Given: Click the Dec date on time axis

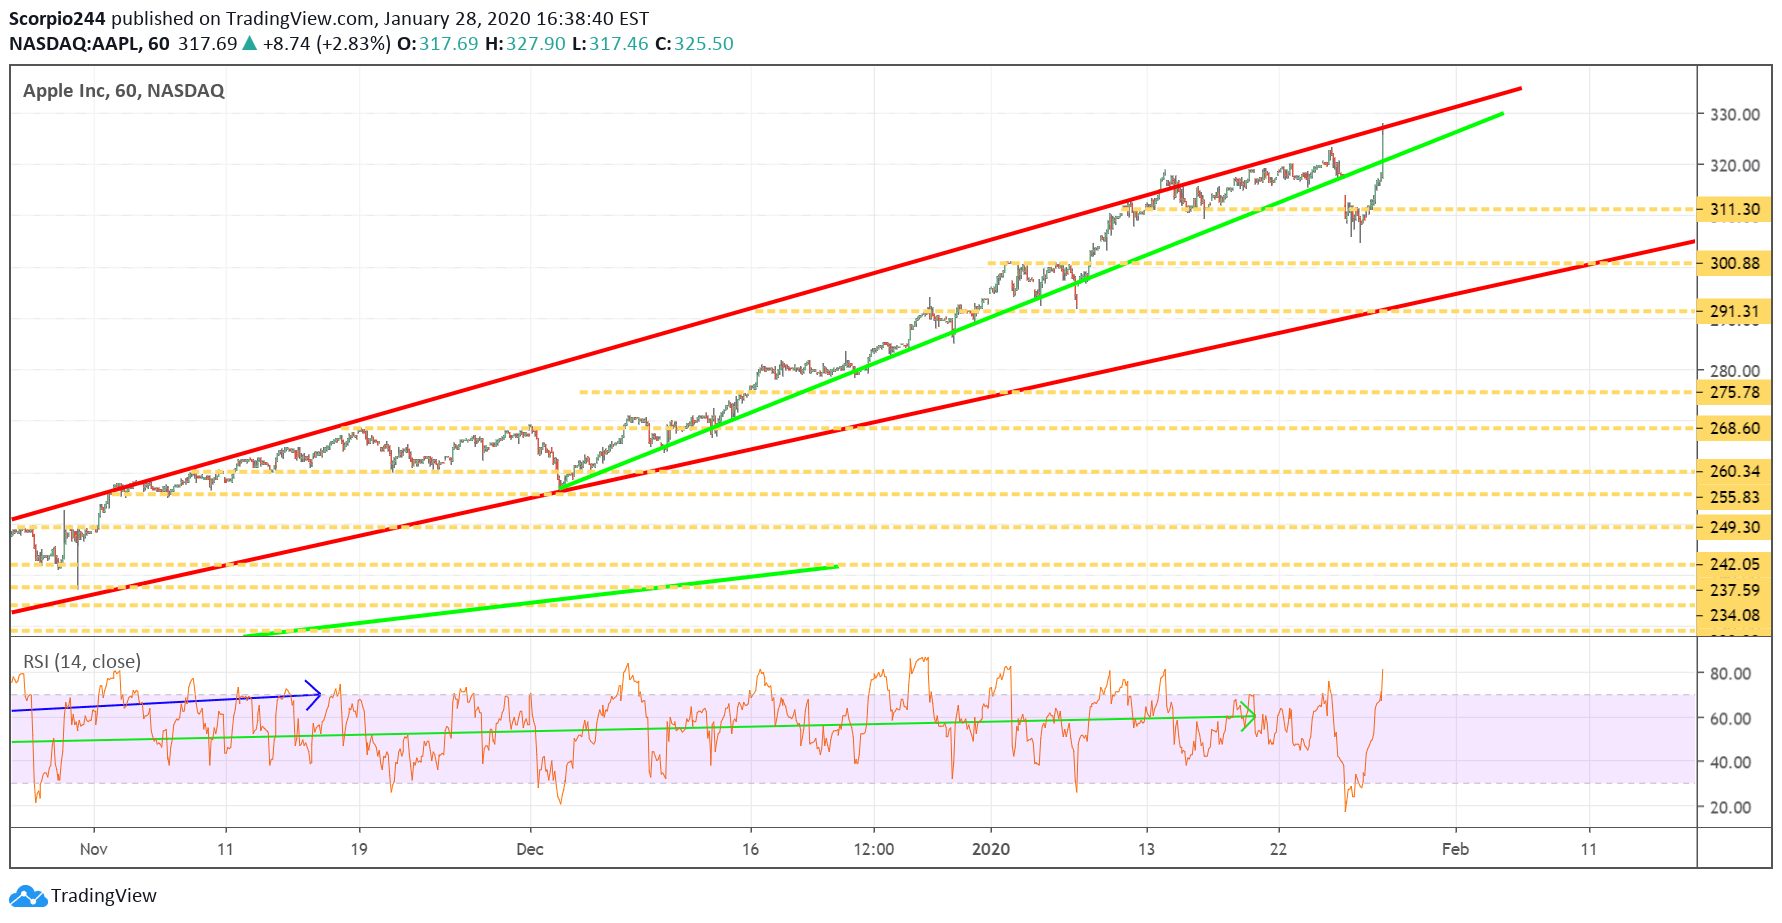Looking at the screenshot, I should [530, 850].
